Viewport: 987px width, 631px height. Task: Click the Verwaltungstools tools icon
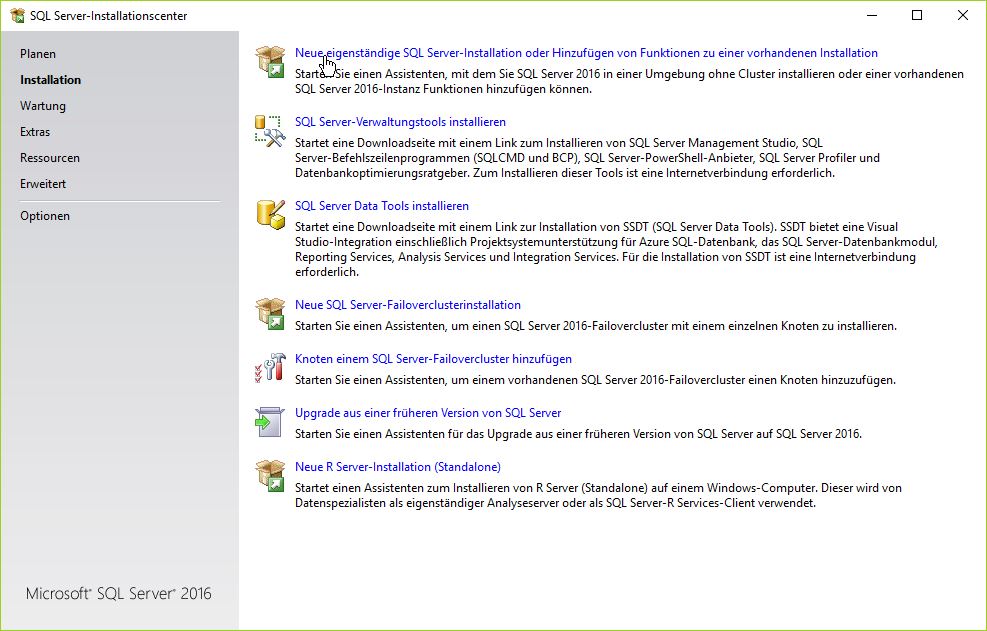point(270,131)
